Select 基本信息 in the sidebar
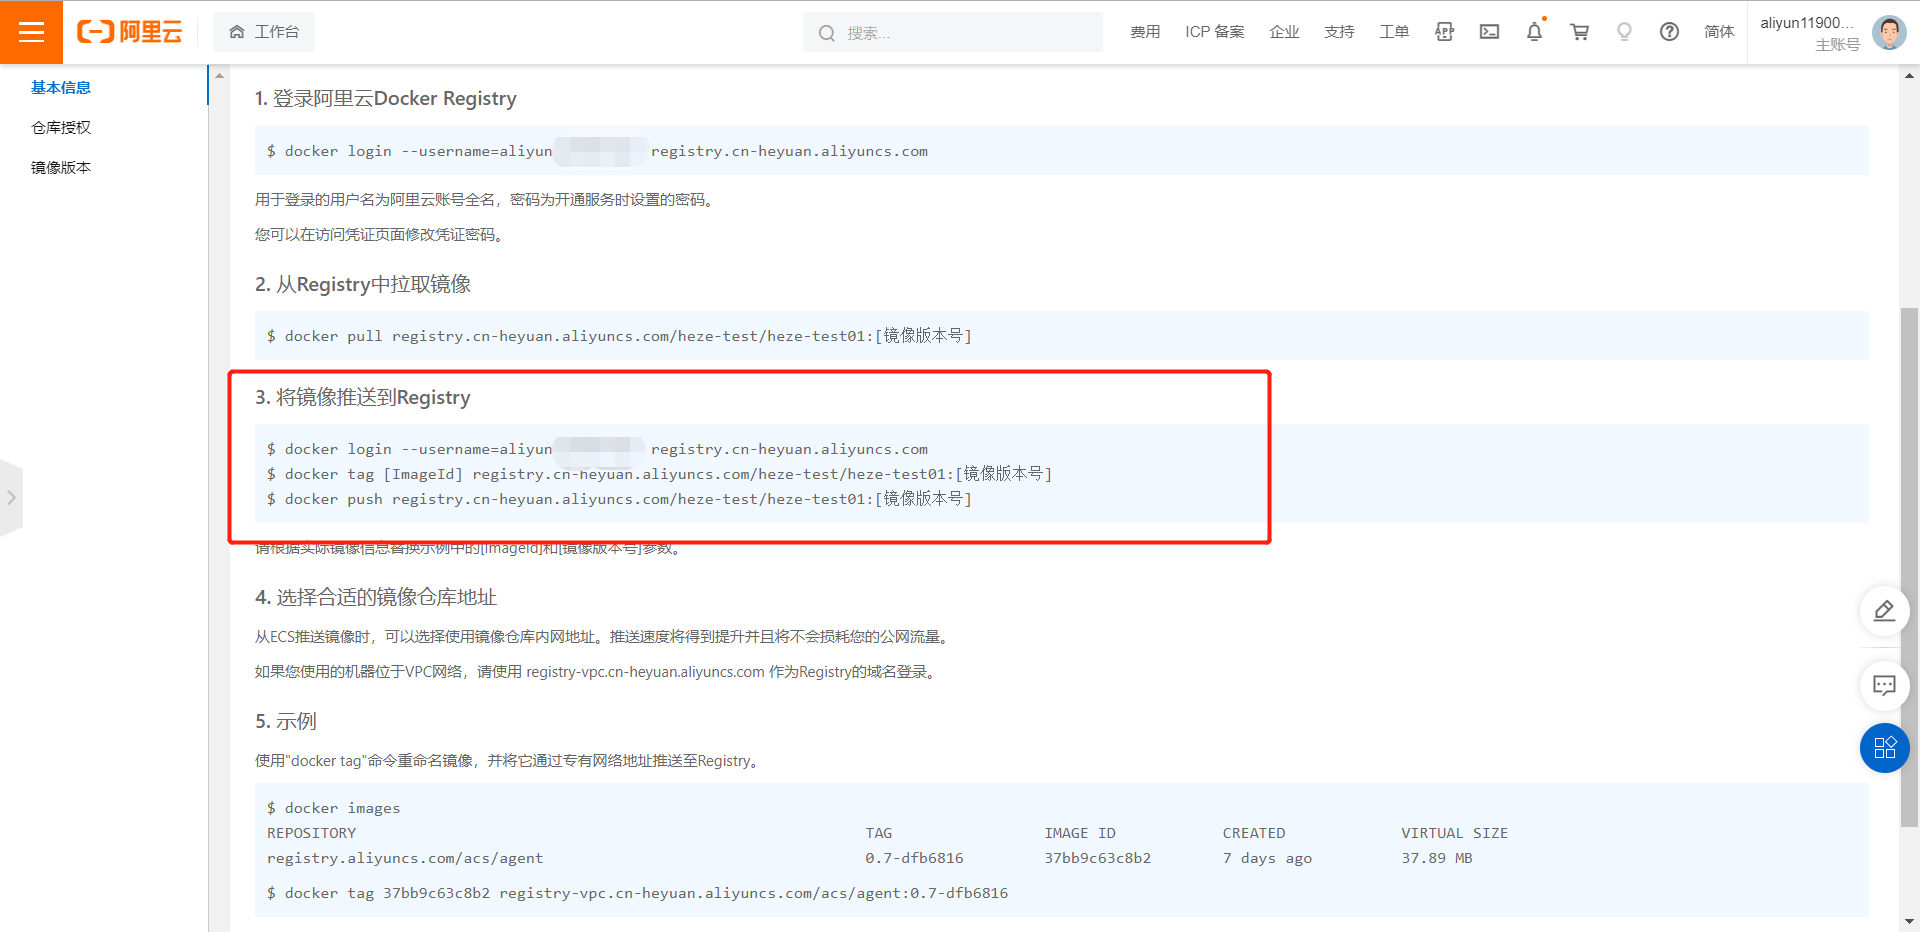 pos(61,87)
